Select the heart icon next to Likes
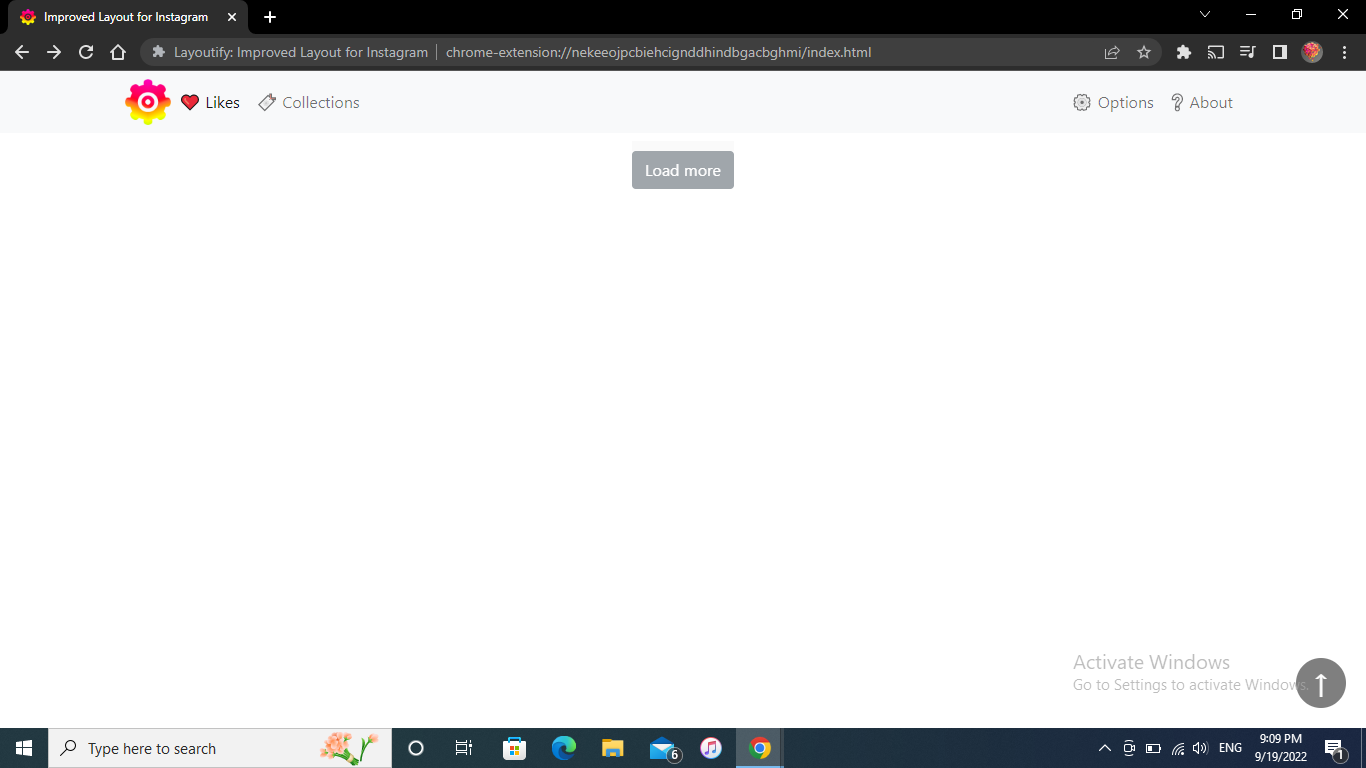Screen dimensions: 1366x768 pyautogui.click(x=189, y=101)
